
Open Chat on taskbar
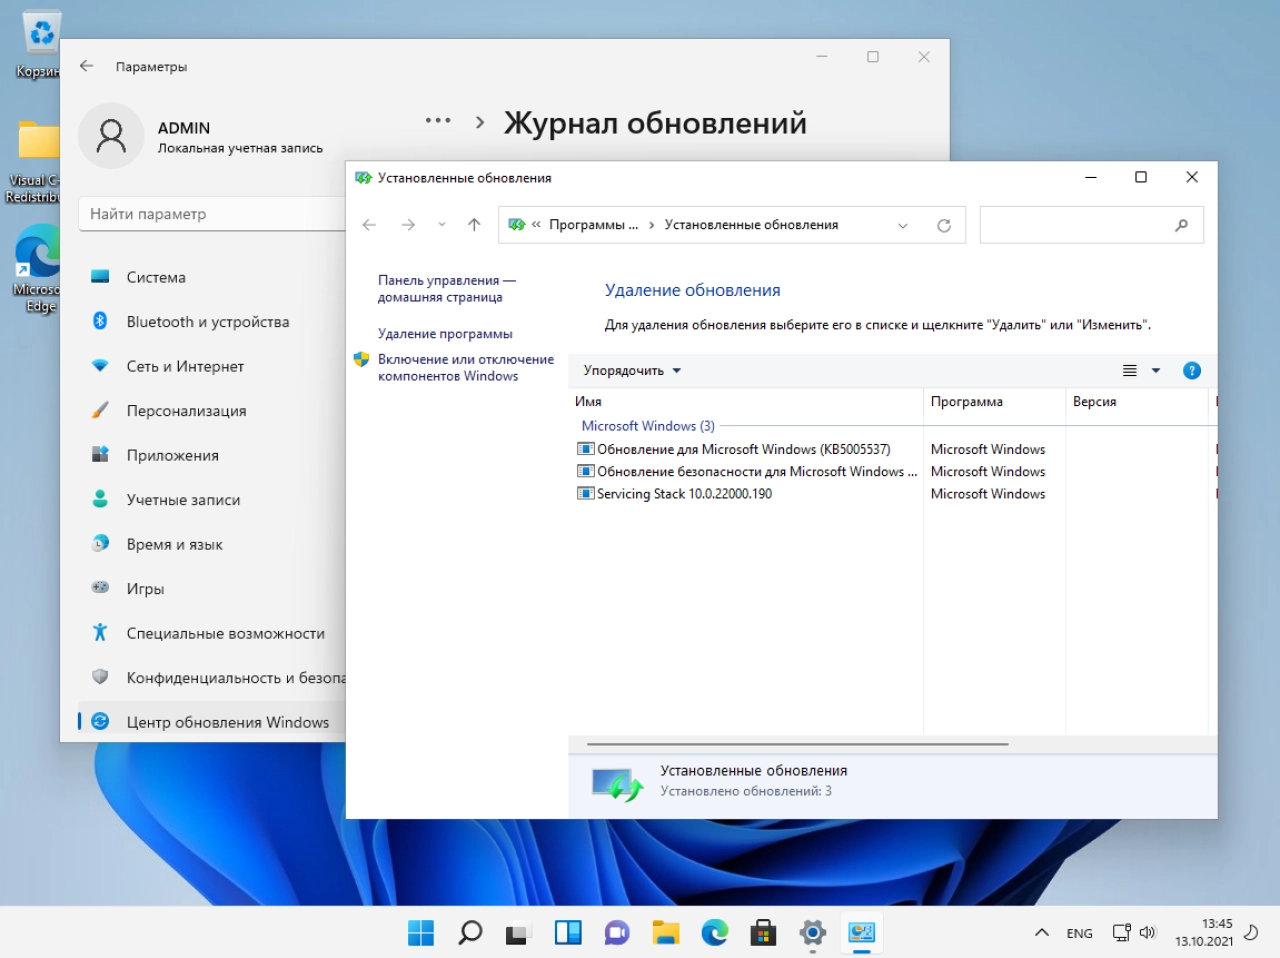pyautogui.click(x=616, y=933)
